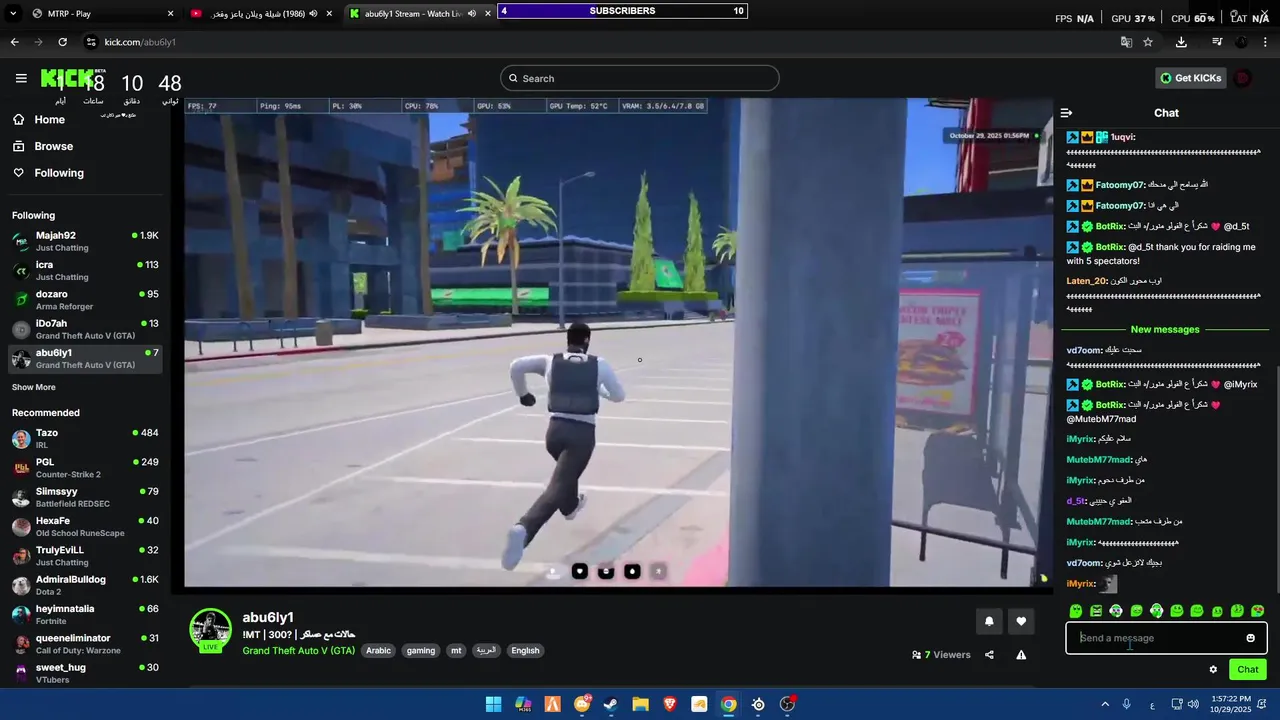1280x720 pixels.
Task: Select the Arabic stream tag
Action: pyautogui.click(x=378, y=651)
